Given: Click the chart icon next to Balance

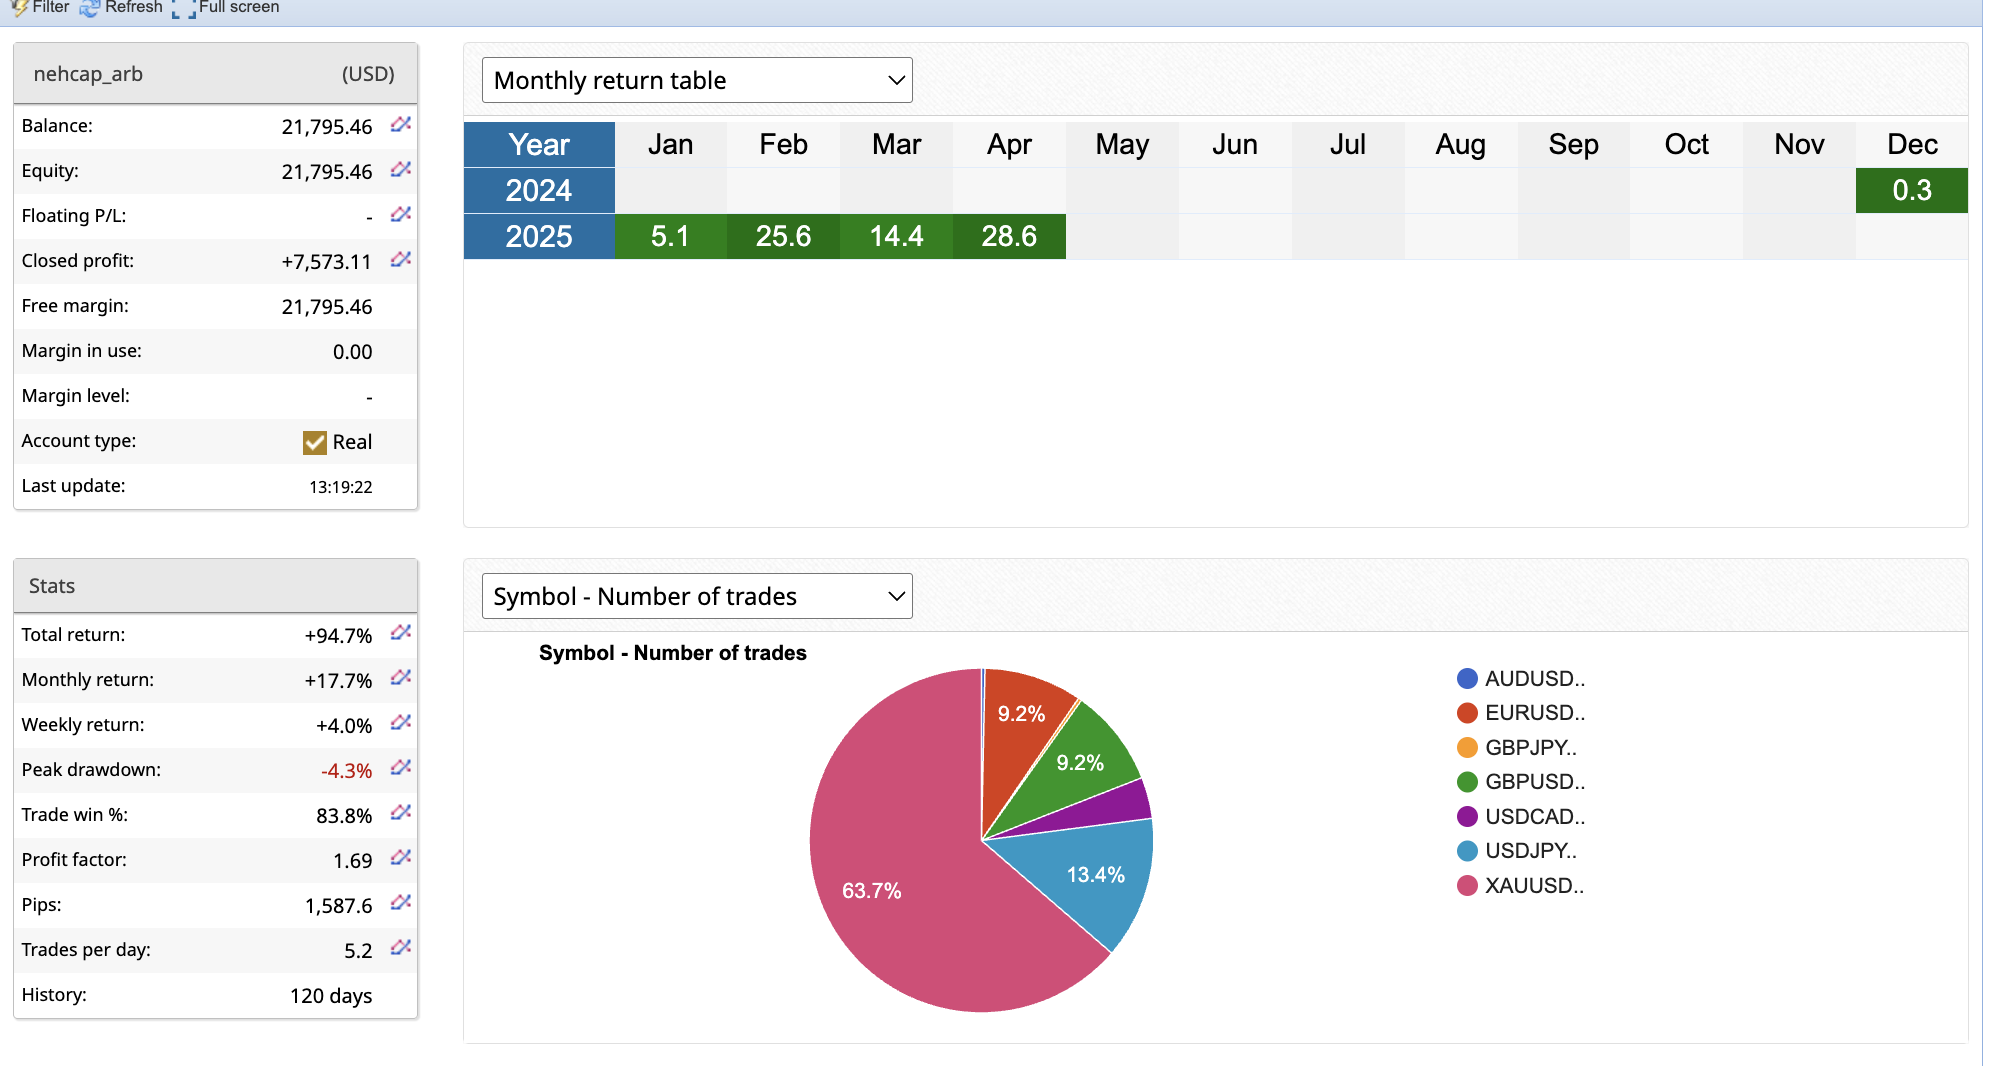Looking at the screenshot, I should tap(401, 125).
